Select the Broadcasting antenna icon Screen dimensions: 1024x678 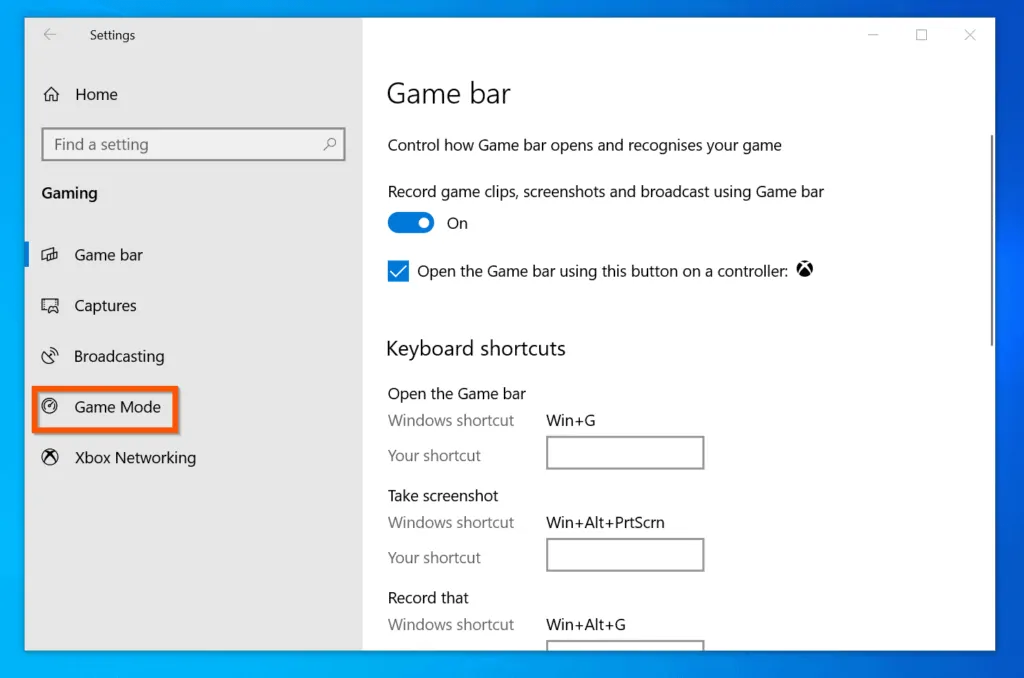point(49,356)
